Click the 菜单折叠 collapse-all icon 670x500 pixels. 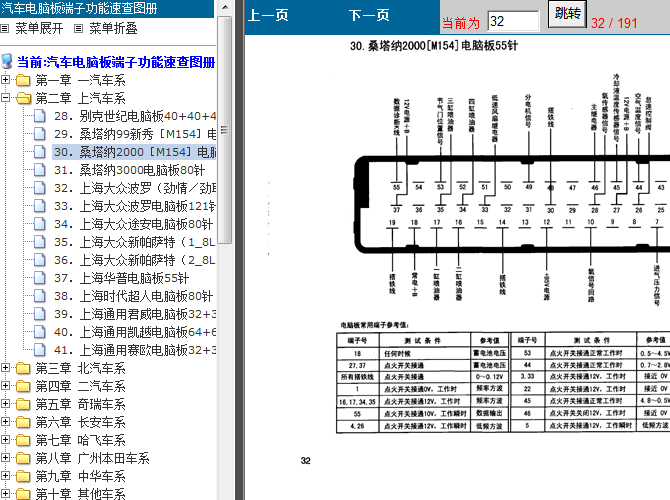pyautogui.click(x=78, y=29)
